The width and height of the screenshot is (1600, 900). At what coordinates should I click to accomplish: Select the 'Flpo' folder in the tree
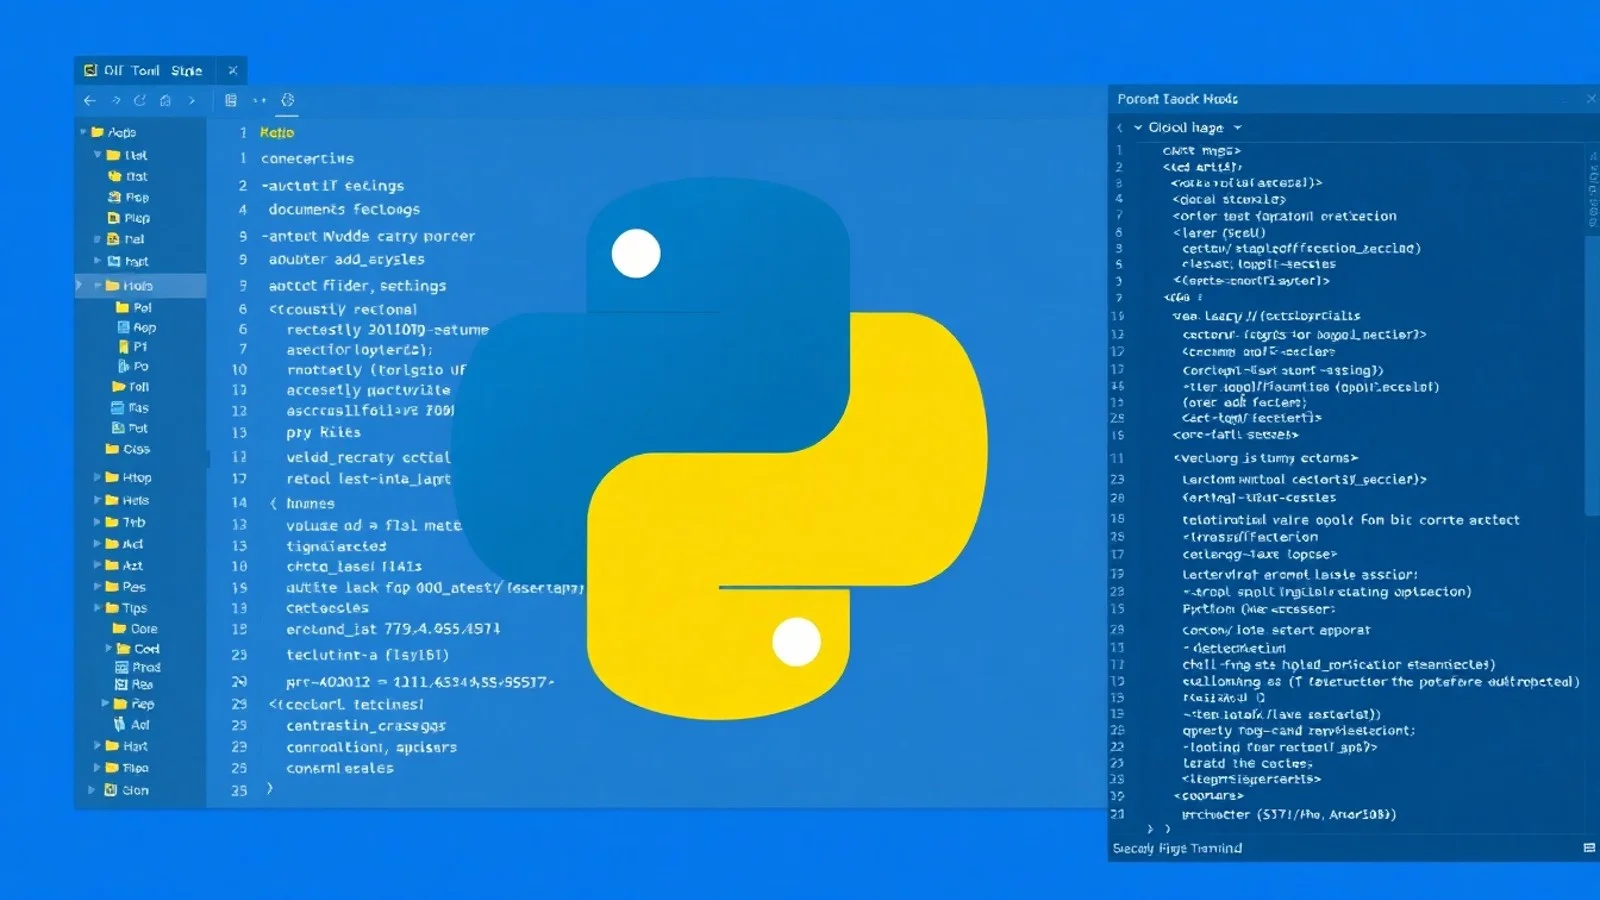pyautogui.click(x=127, y=768)
